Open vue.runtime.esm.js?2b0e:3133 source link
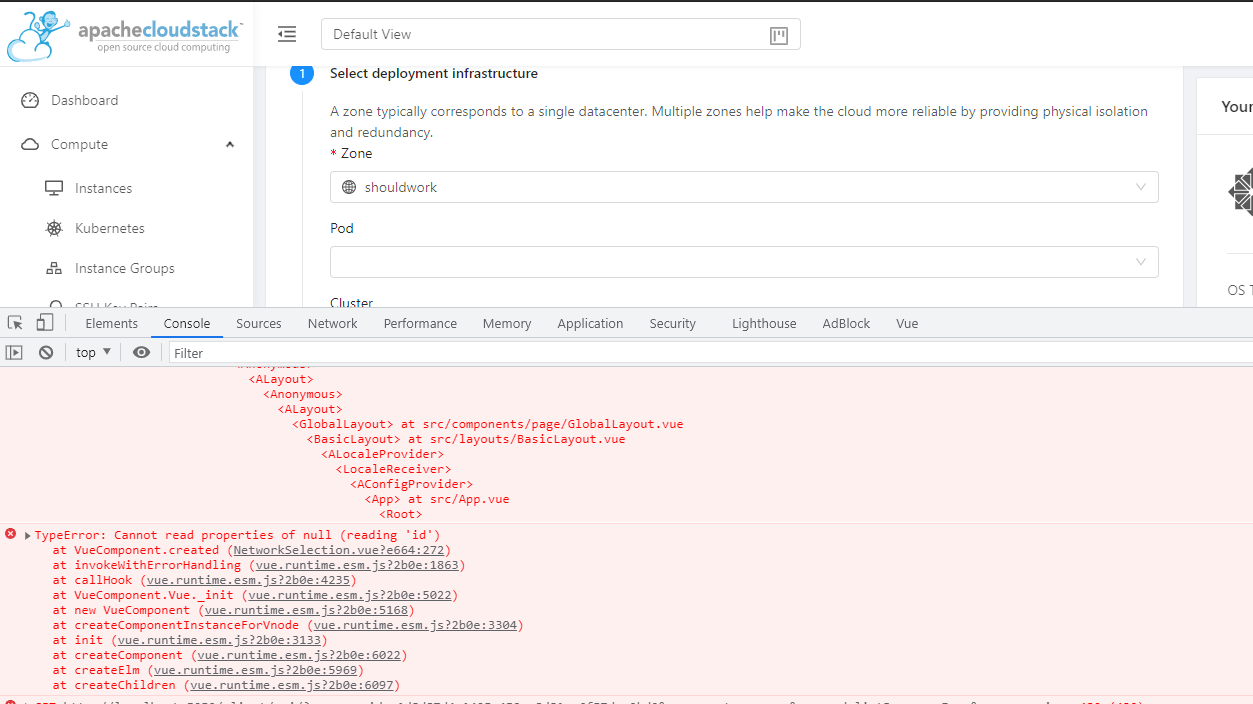 (x=219, y=640)
